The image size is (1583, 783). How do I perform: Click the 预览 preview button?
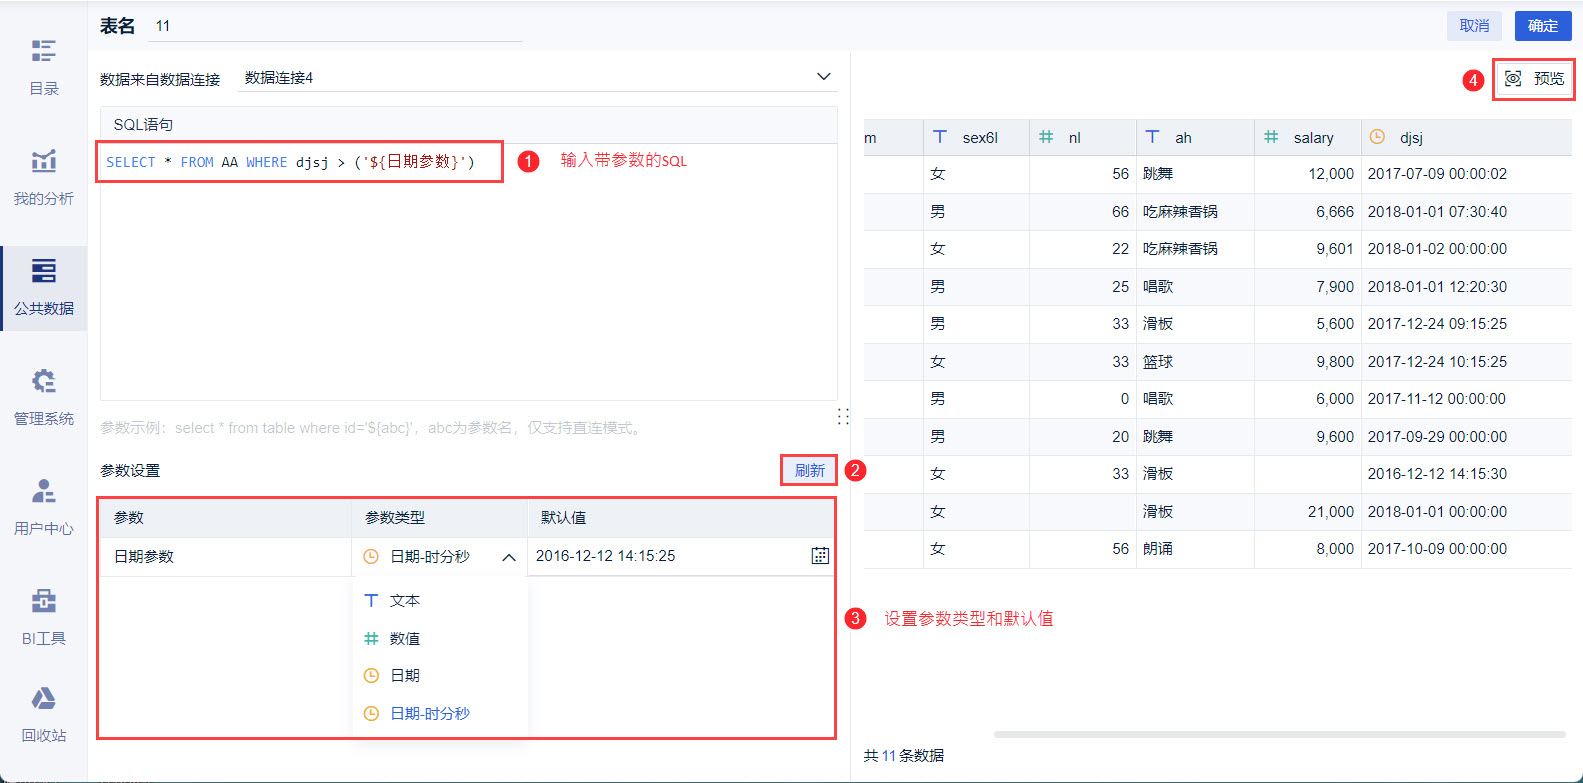(x=1534, y=79)
